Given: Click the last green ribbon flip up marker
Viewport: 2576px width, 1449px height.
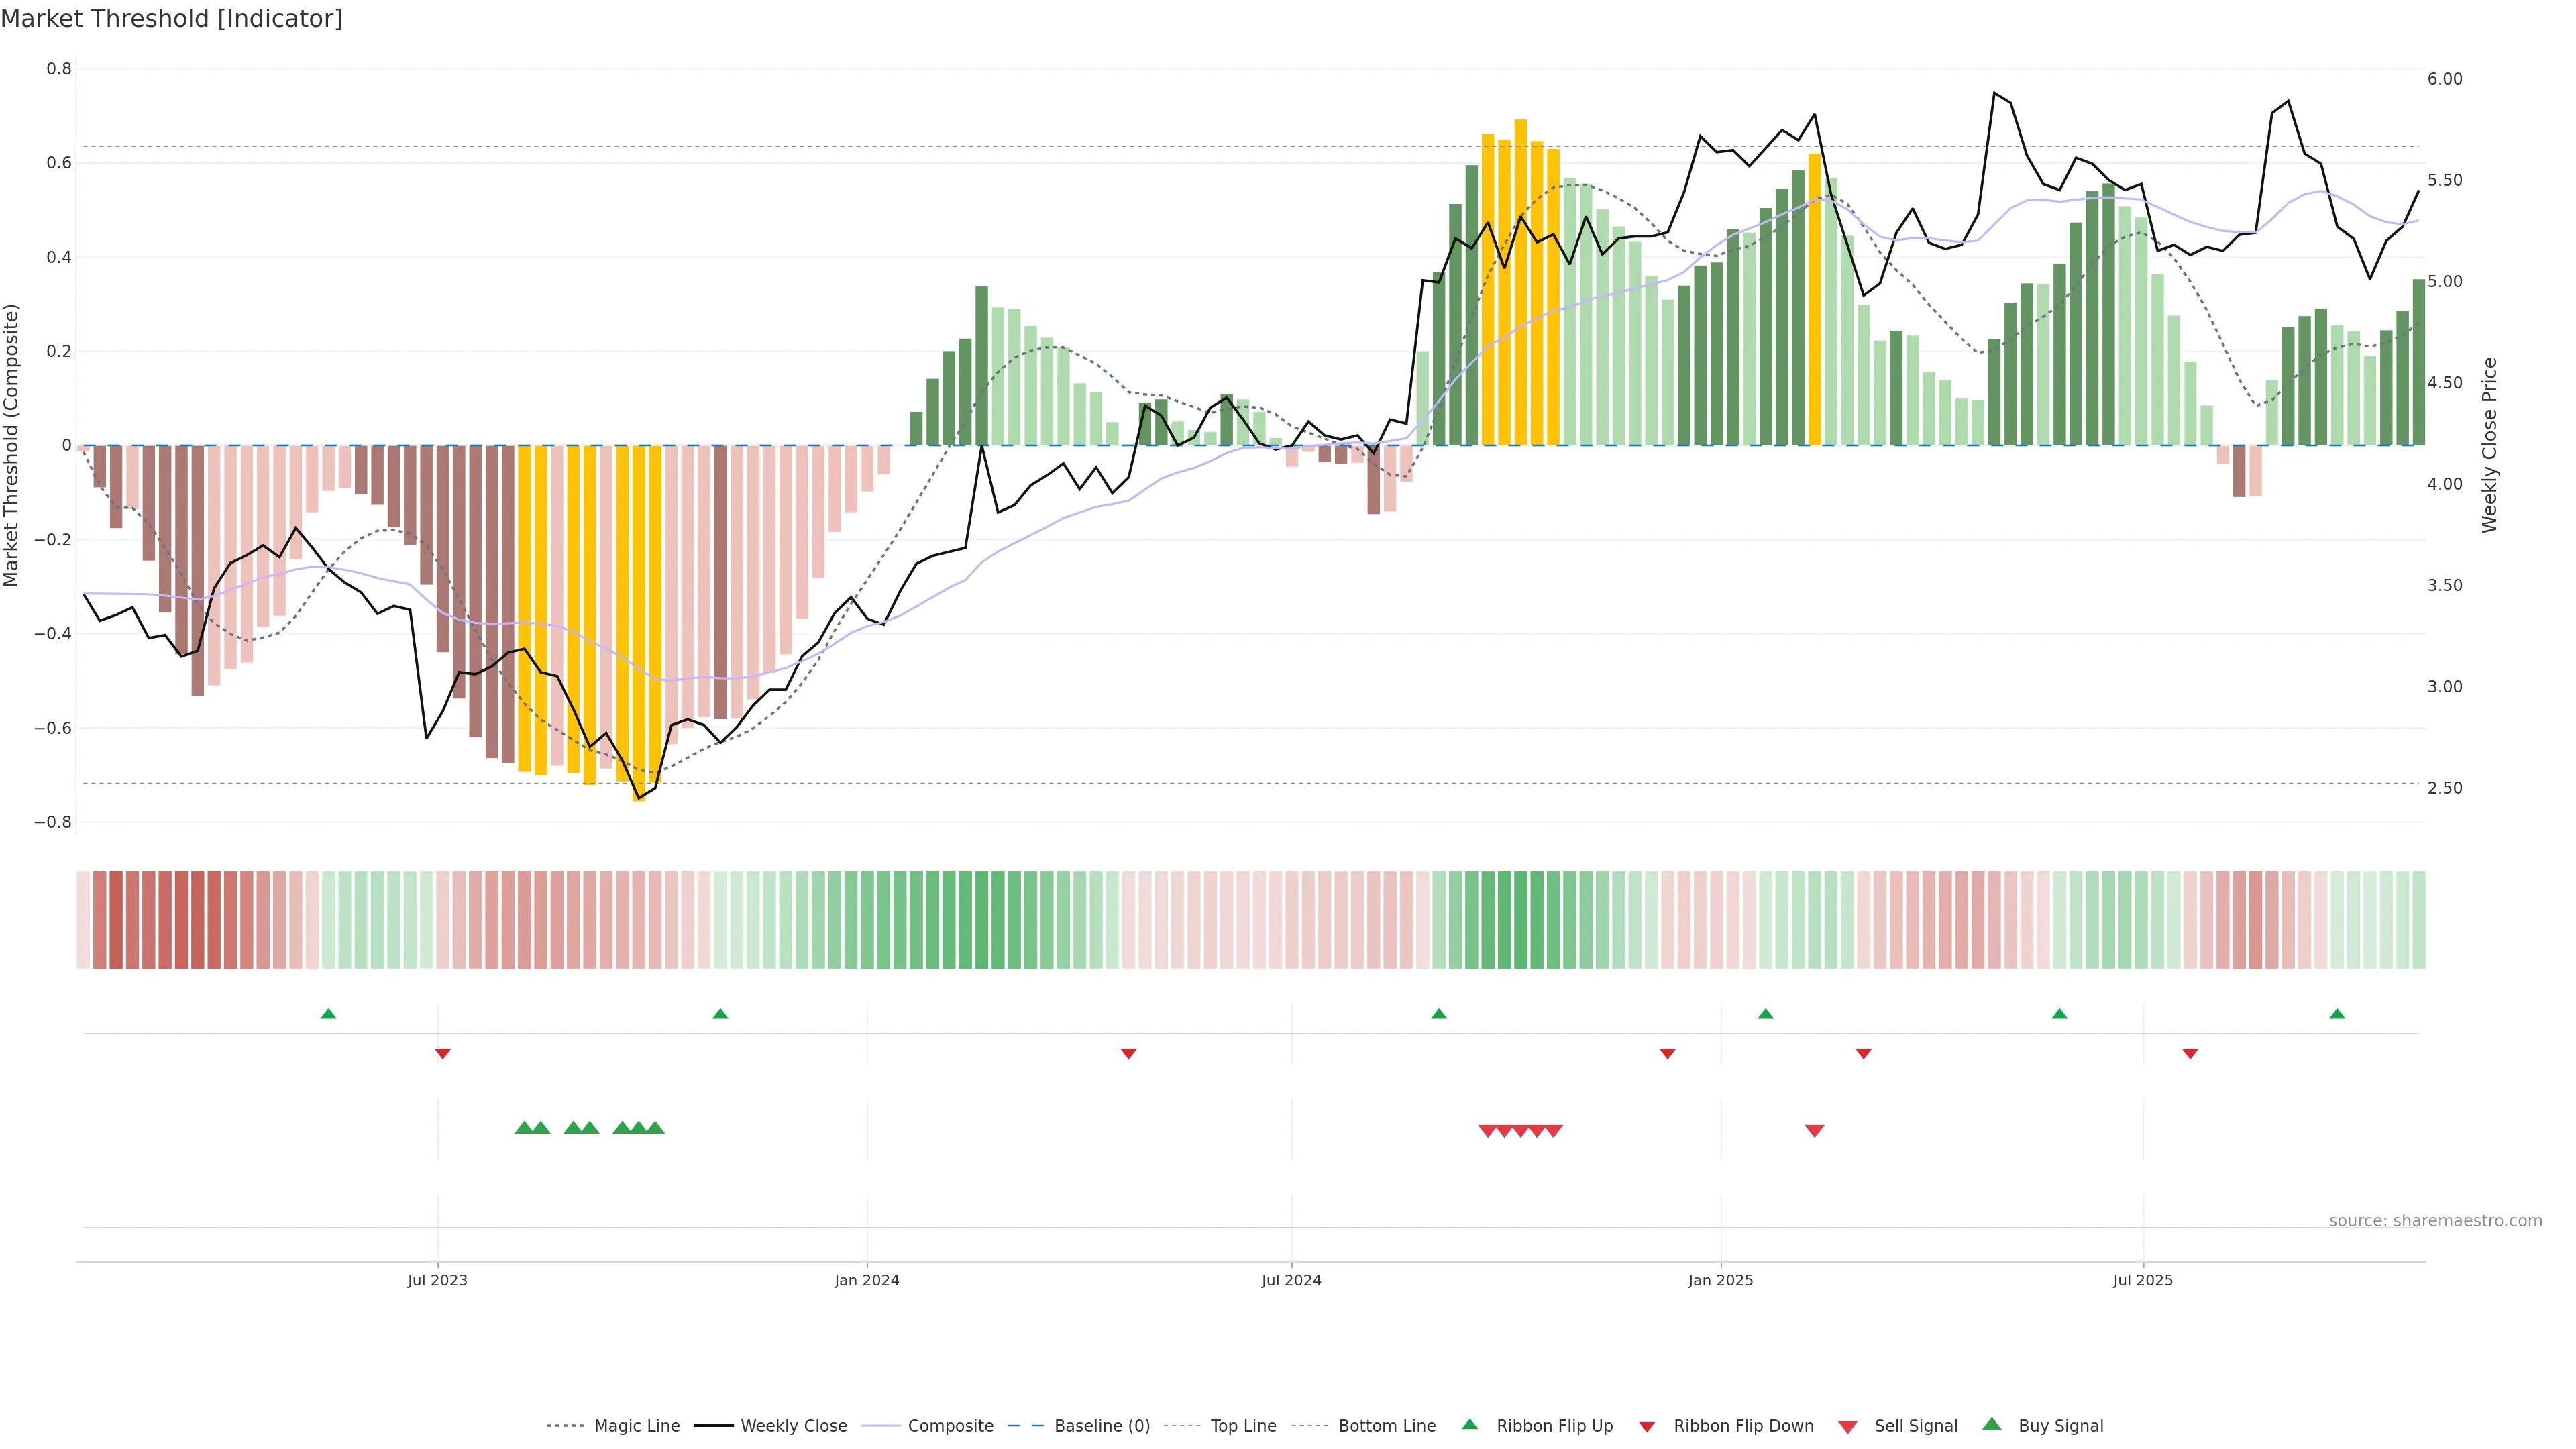Looking at the screenshot, I should 2337,1014.
